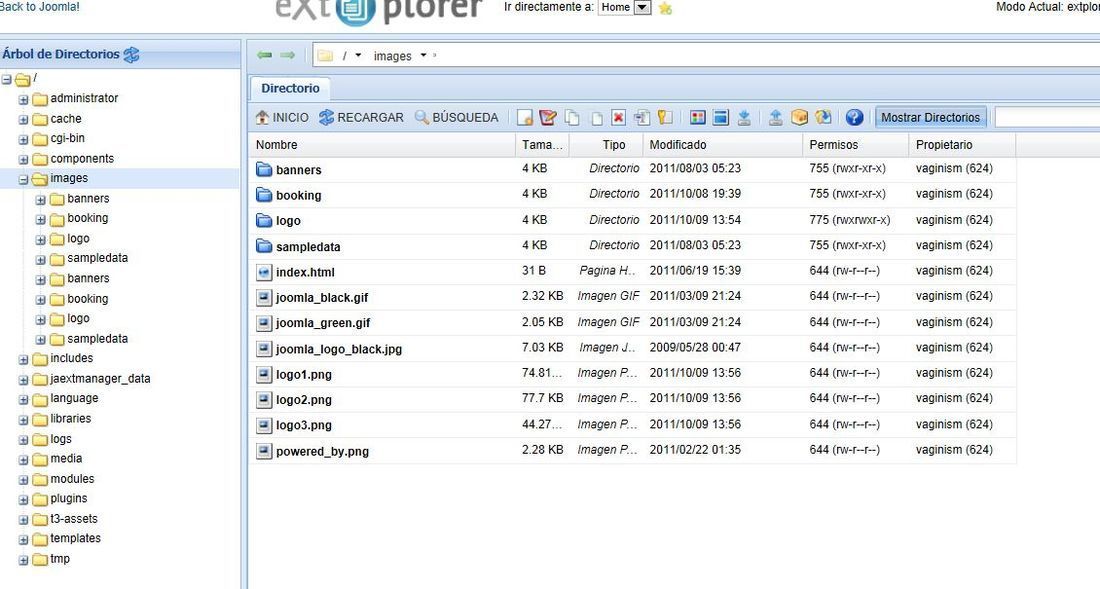Sort by the Propietario column header

[962, 144]
